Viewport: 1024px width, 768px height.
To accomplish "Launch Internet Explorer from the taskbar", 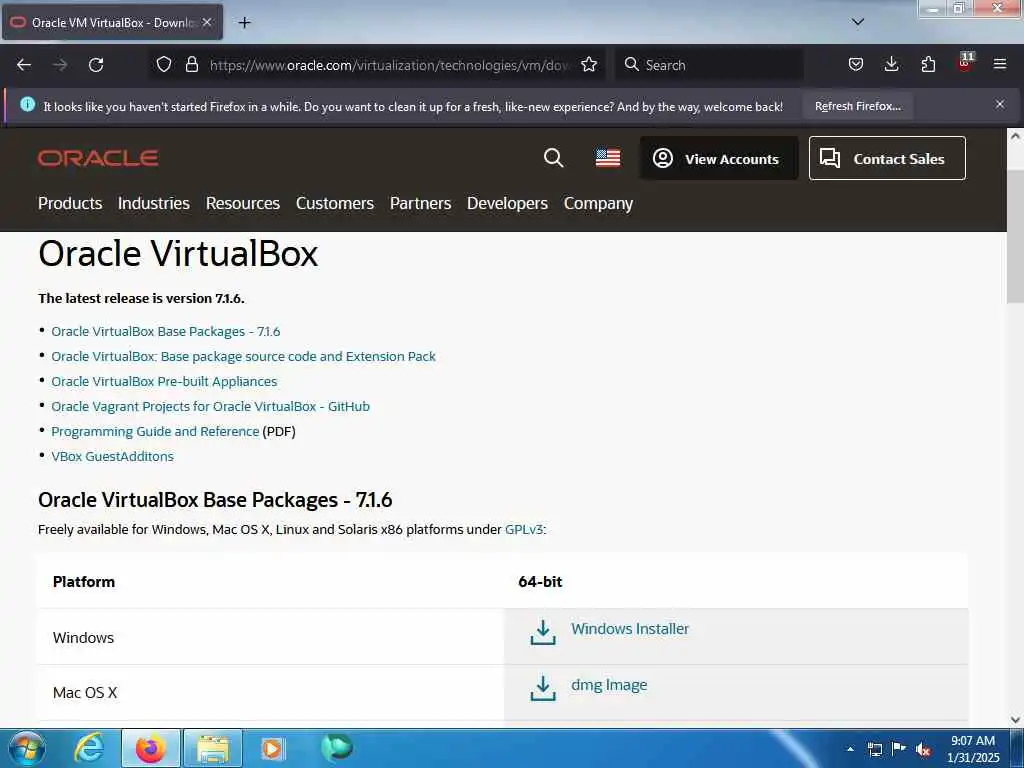I will pos(89,748).
